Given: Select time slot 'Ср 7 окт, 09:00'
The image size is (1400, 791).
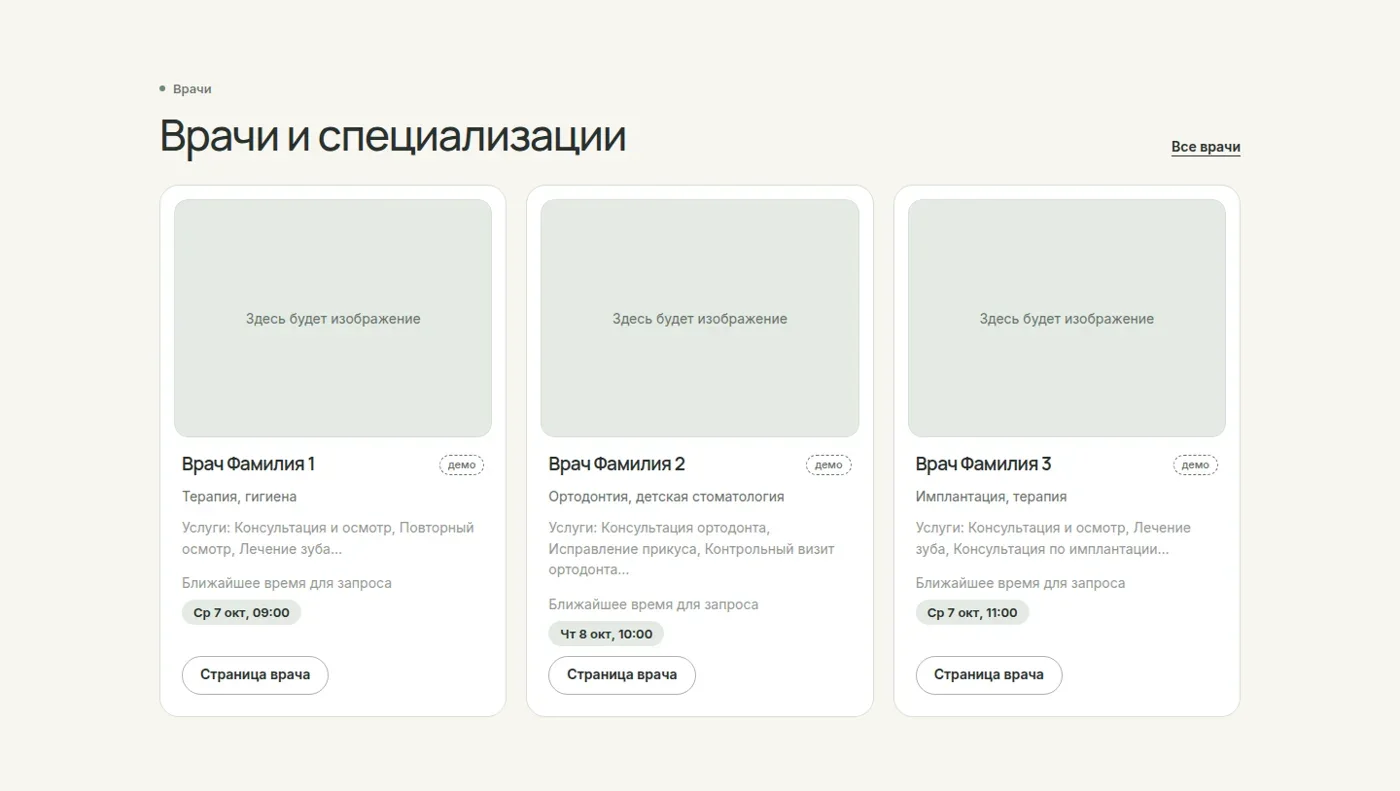Looking at the screenshot, I should point(241,613).
